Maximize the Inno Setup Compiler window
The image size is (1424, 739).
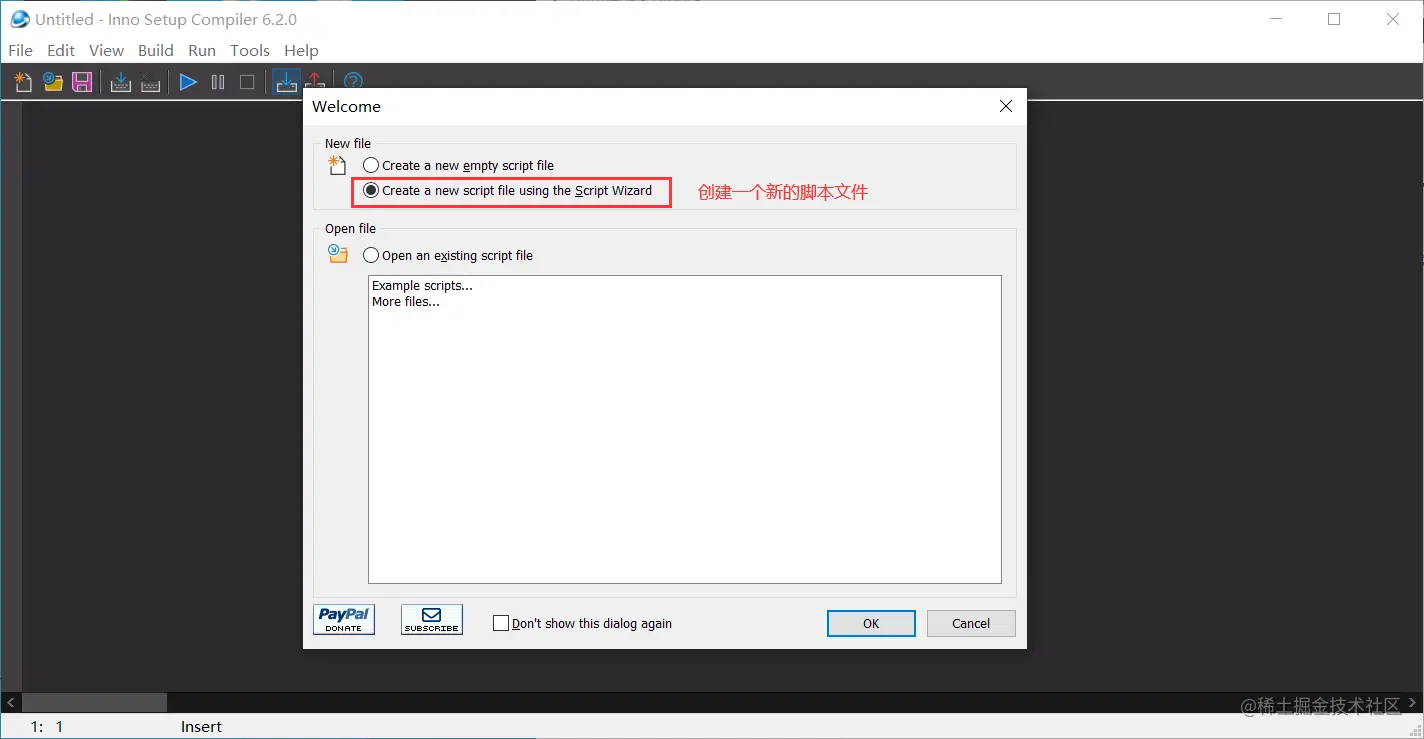pos(1334,19)
